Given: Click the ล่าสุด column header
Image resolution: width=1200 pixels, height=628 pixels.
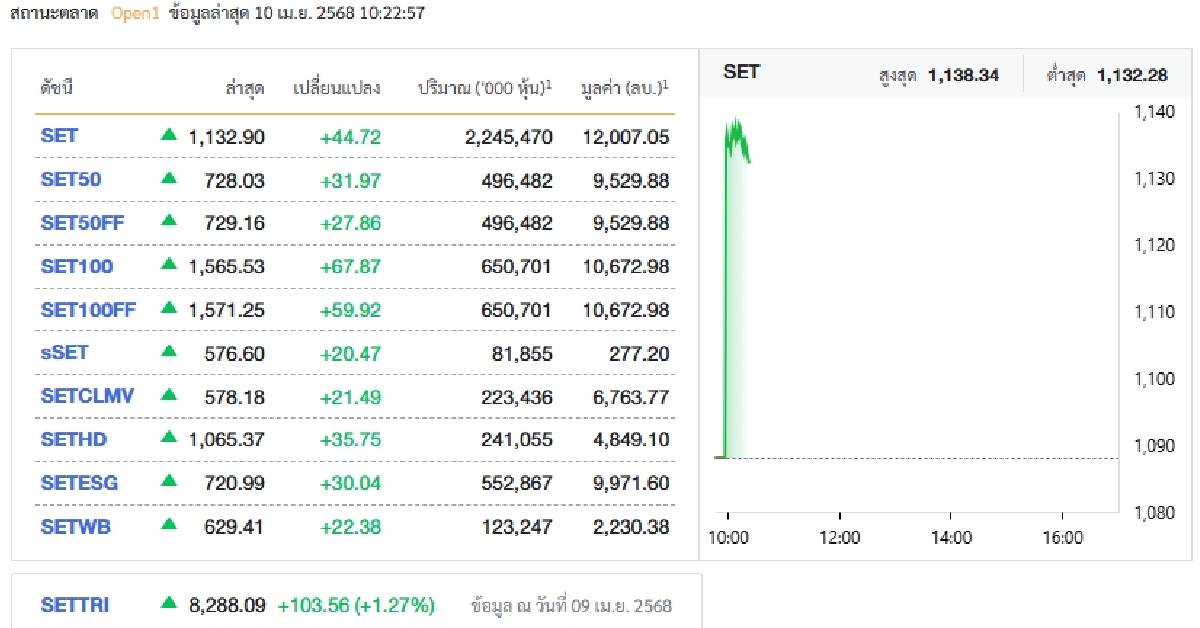Looking at the screenshot, I should (x=245, y=88).
